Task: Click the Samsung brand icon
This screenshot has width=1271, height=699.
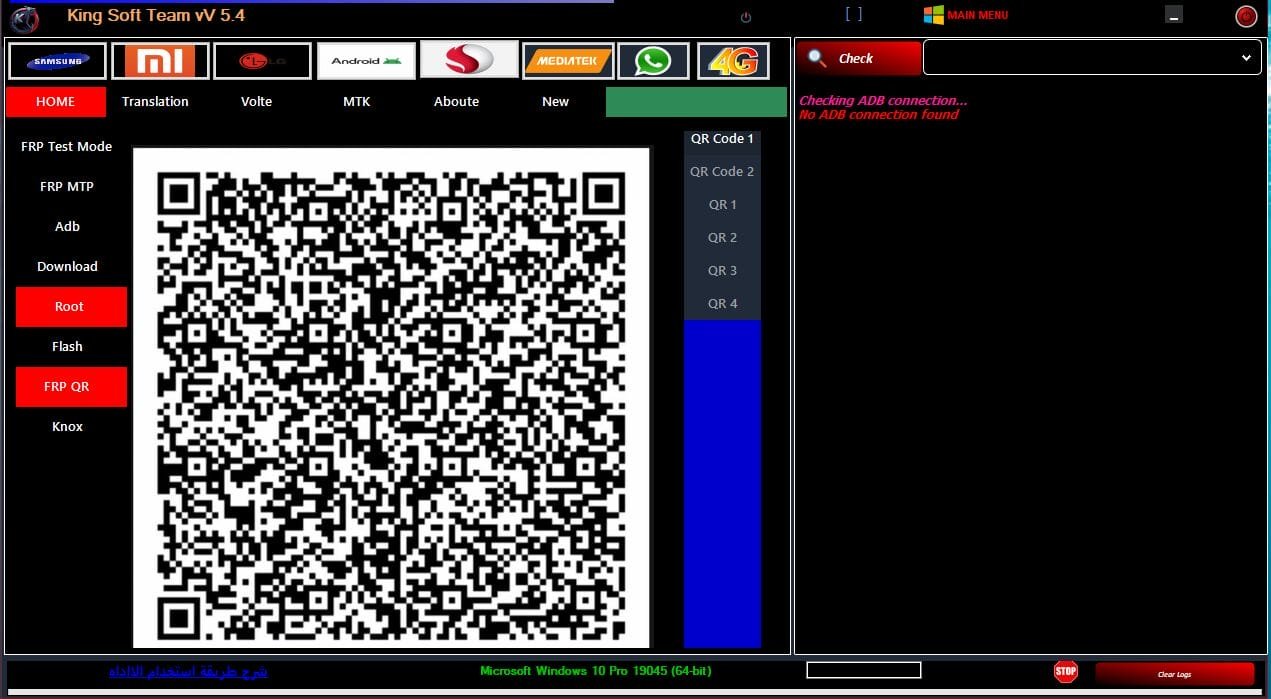Action: point(57,61)
